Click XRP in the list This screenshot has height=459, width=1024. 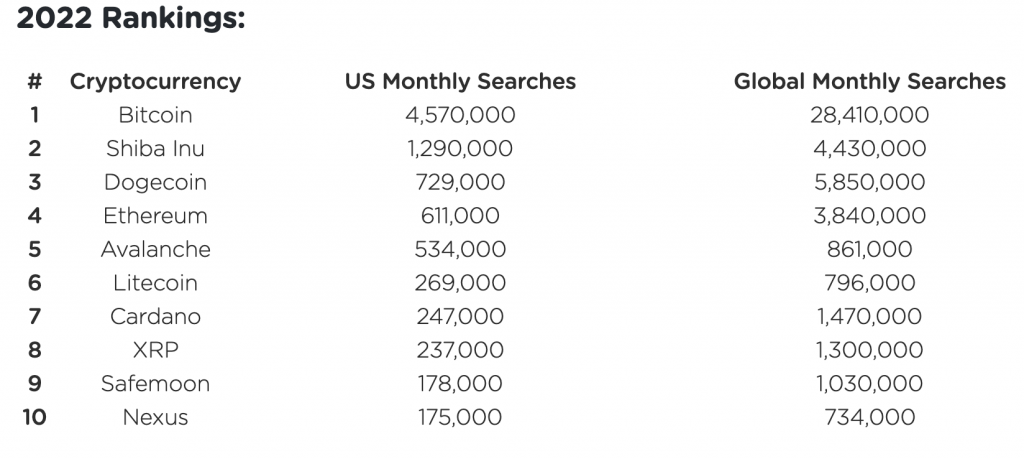pos(155,350)
